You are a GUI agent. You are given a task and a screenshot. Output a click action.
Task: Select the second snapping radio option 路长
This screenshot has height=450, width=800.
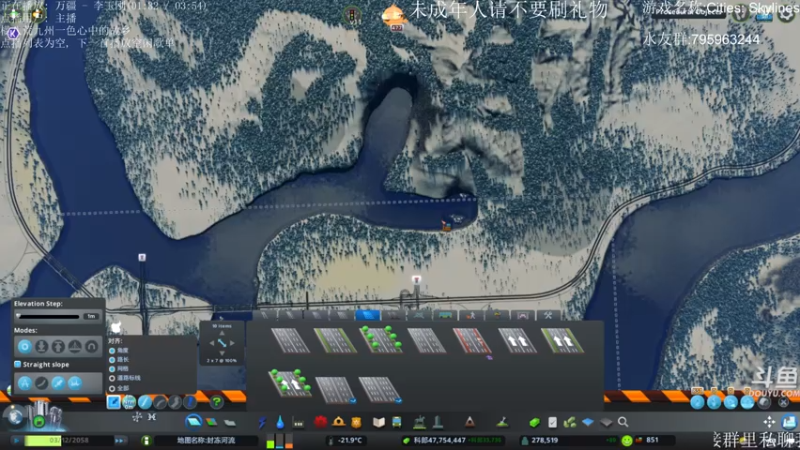point(112,360)
